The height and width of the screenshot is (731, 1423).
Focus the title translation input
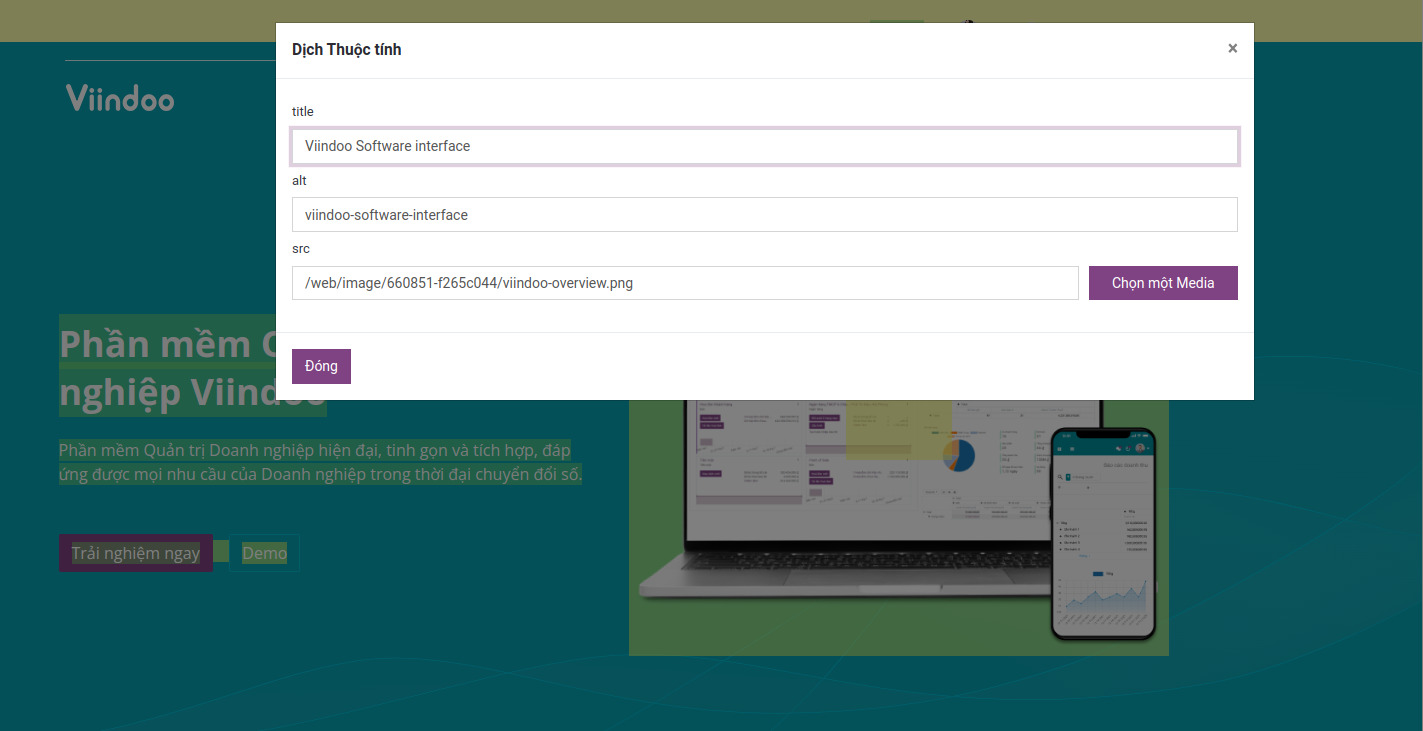tap(765, 146)
